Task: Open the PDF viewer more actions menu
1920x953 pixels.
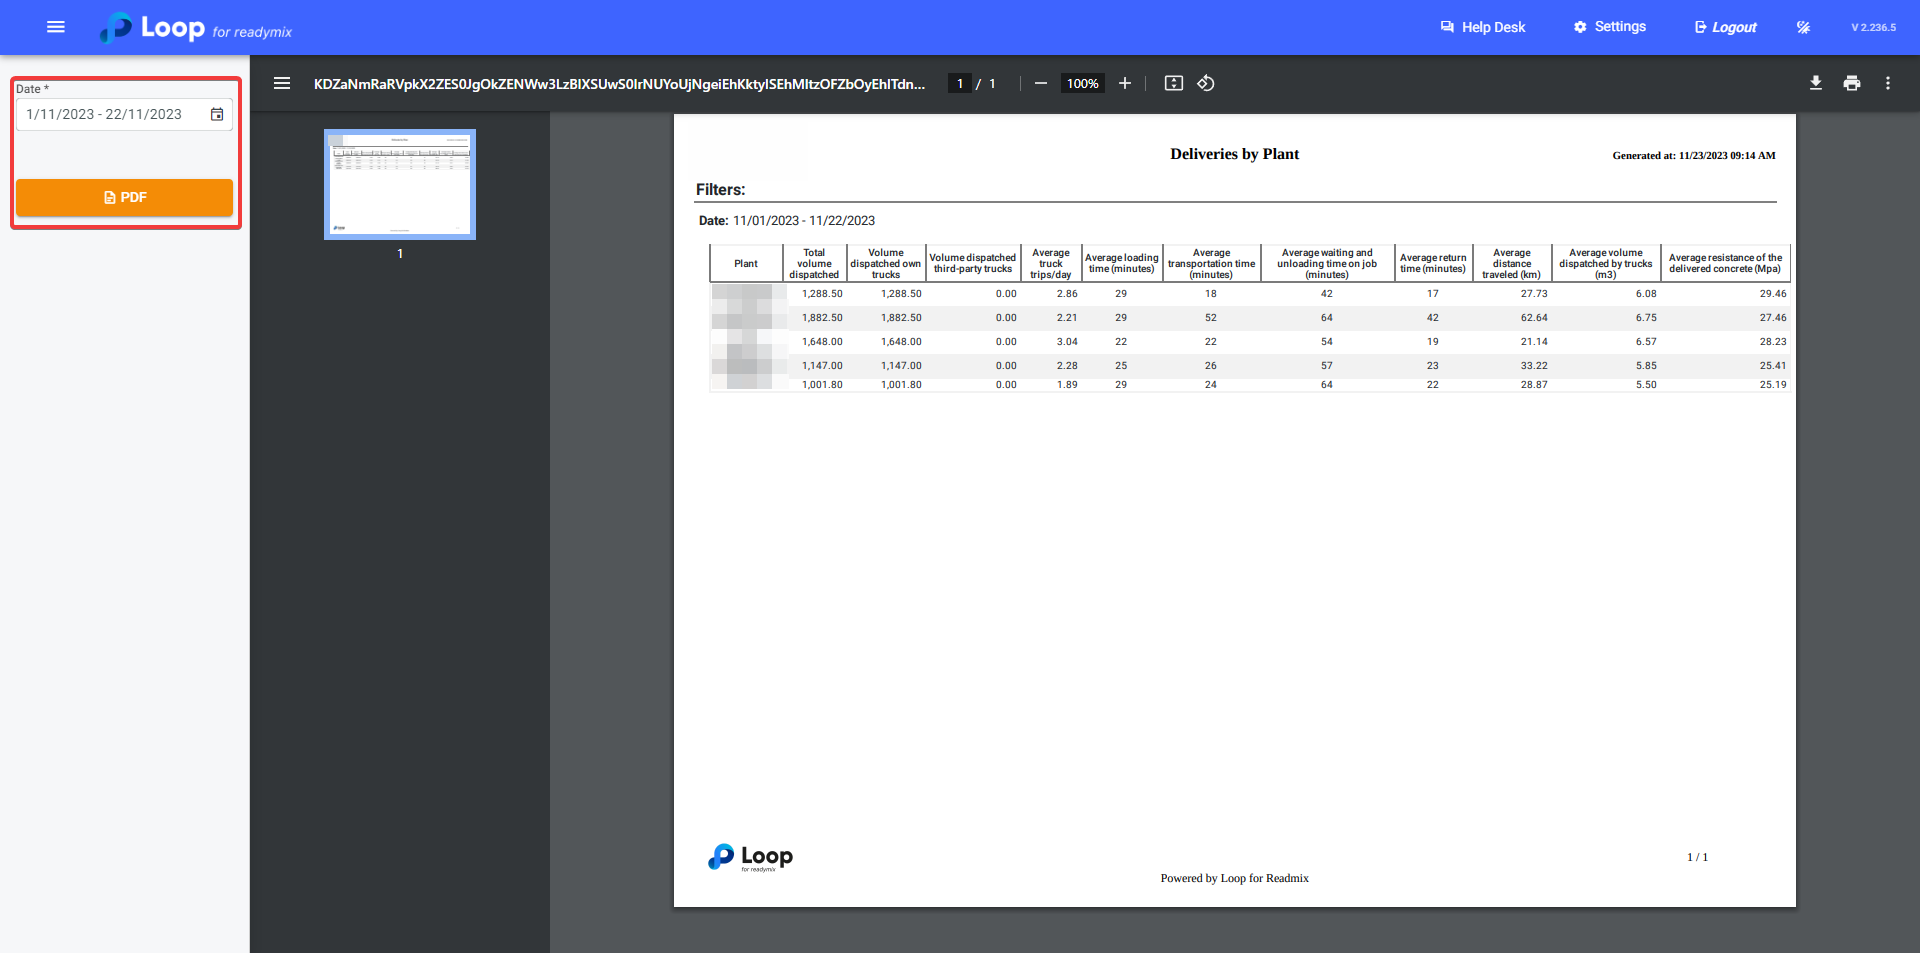Action: [x=1888, y=84]
